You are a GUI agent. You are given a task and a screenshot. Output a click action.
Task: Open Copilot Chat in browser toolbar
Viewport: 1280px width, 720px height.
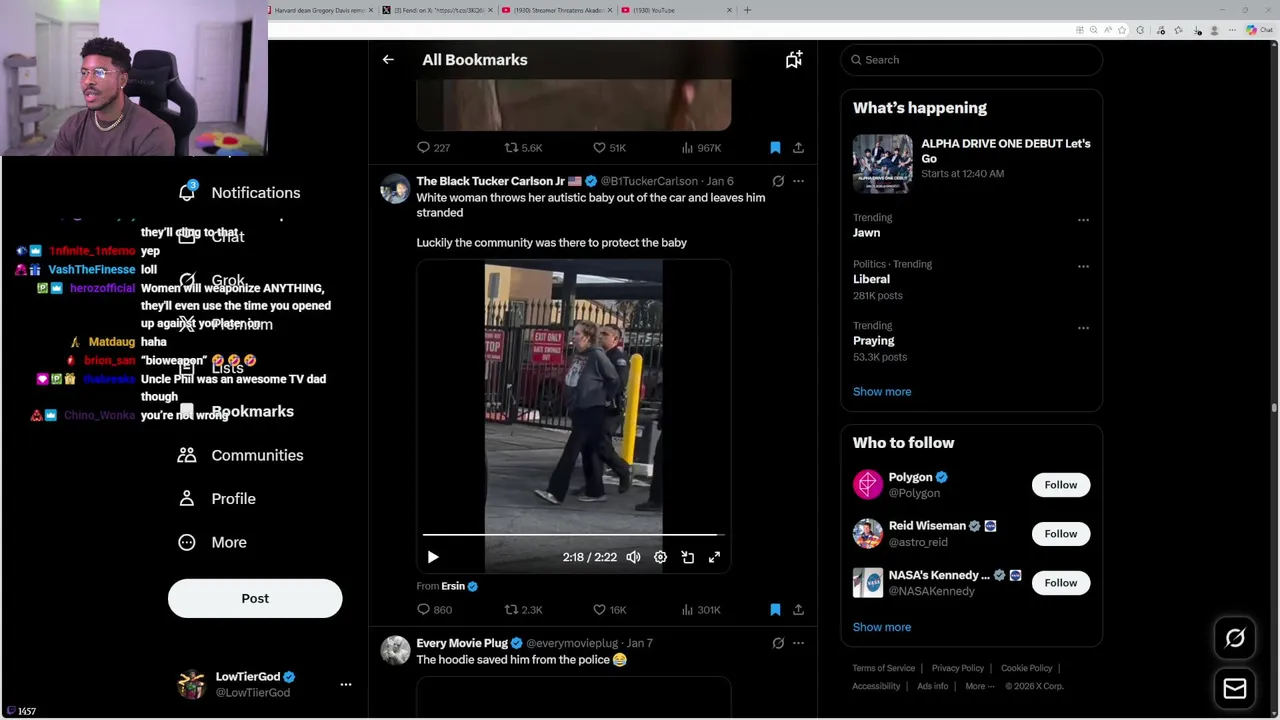coord(1259,30)
